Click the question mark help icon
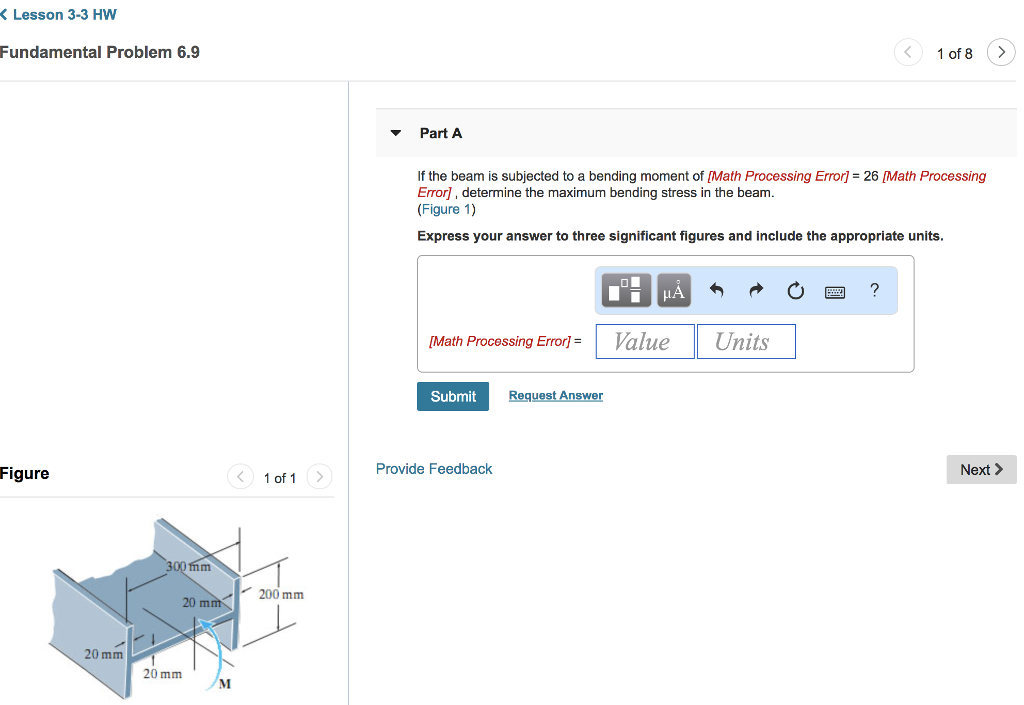The height and width of the screenshot is (705, 1024). coord(874,290)
